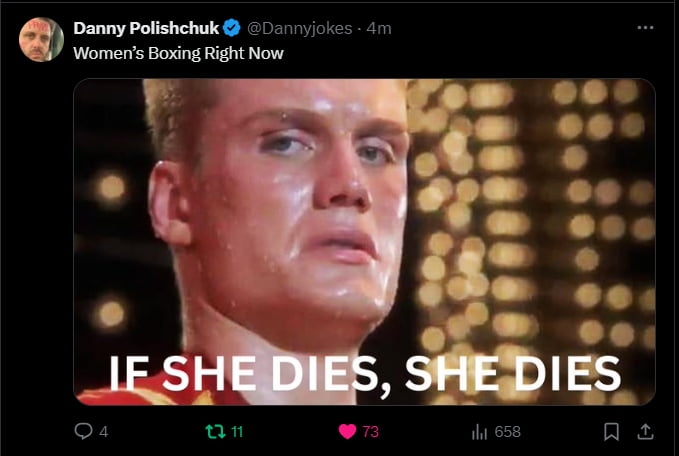Unlike the tweet via the pink heart
The height and width of the screenshot is (456, 679).
[347, 431]
